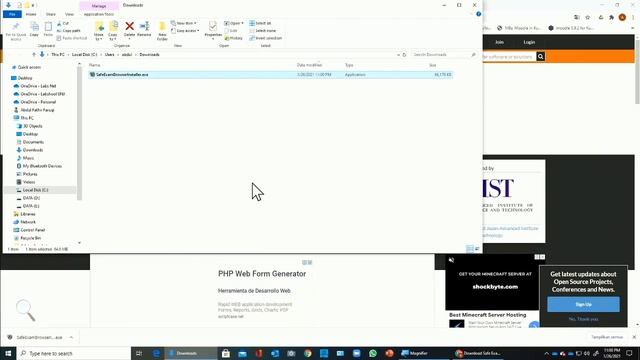Image resolution: width=640 pixels, height=360 pixels.
Task: Click Type here to search box
Action: [74, 353]
